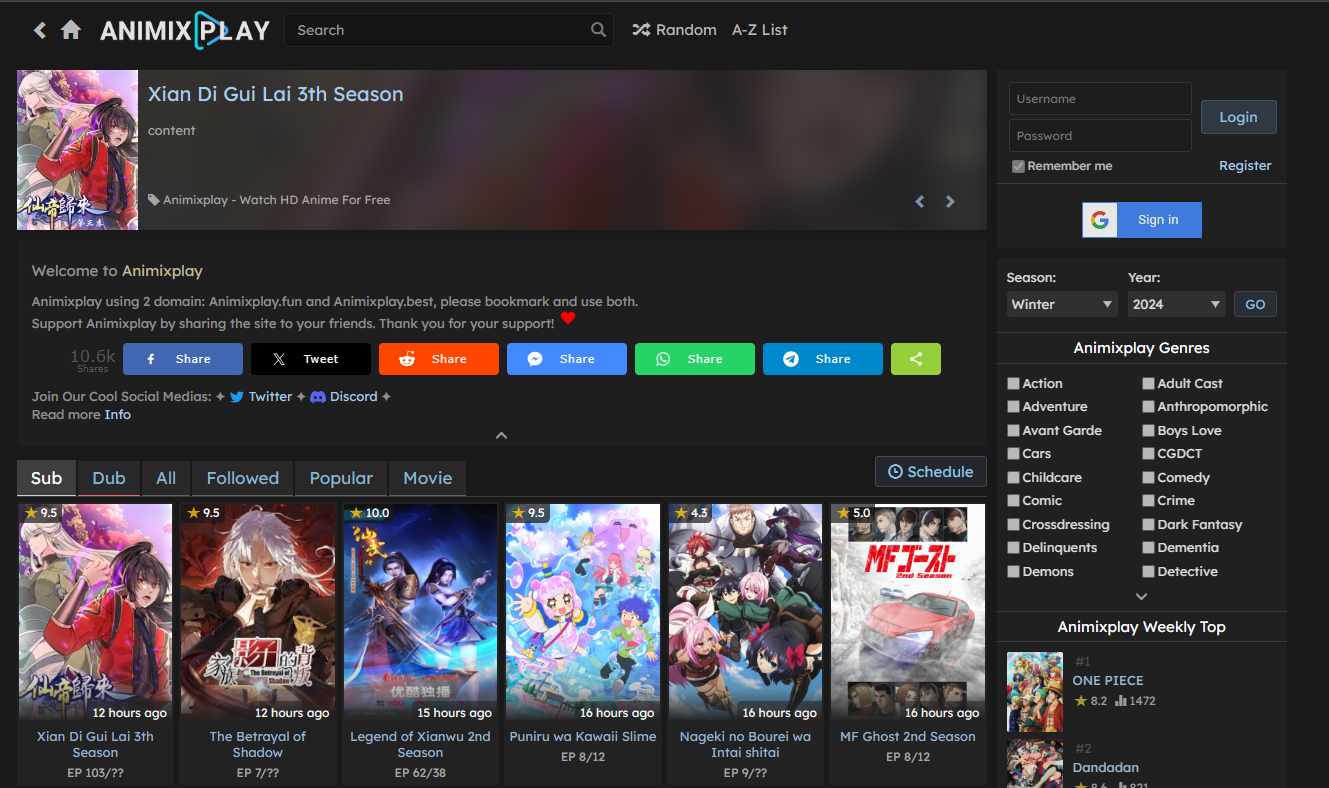Check the Adult Cast genre

tap(1148, 383)
